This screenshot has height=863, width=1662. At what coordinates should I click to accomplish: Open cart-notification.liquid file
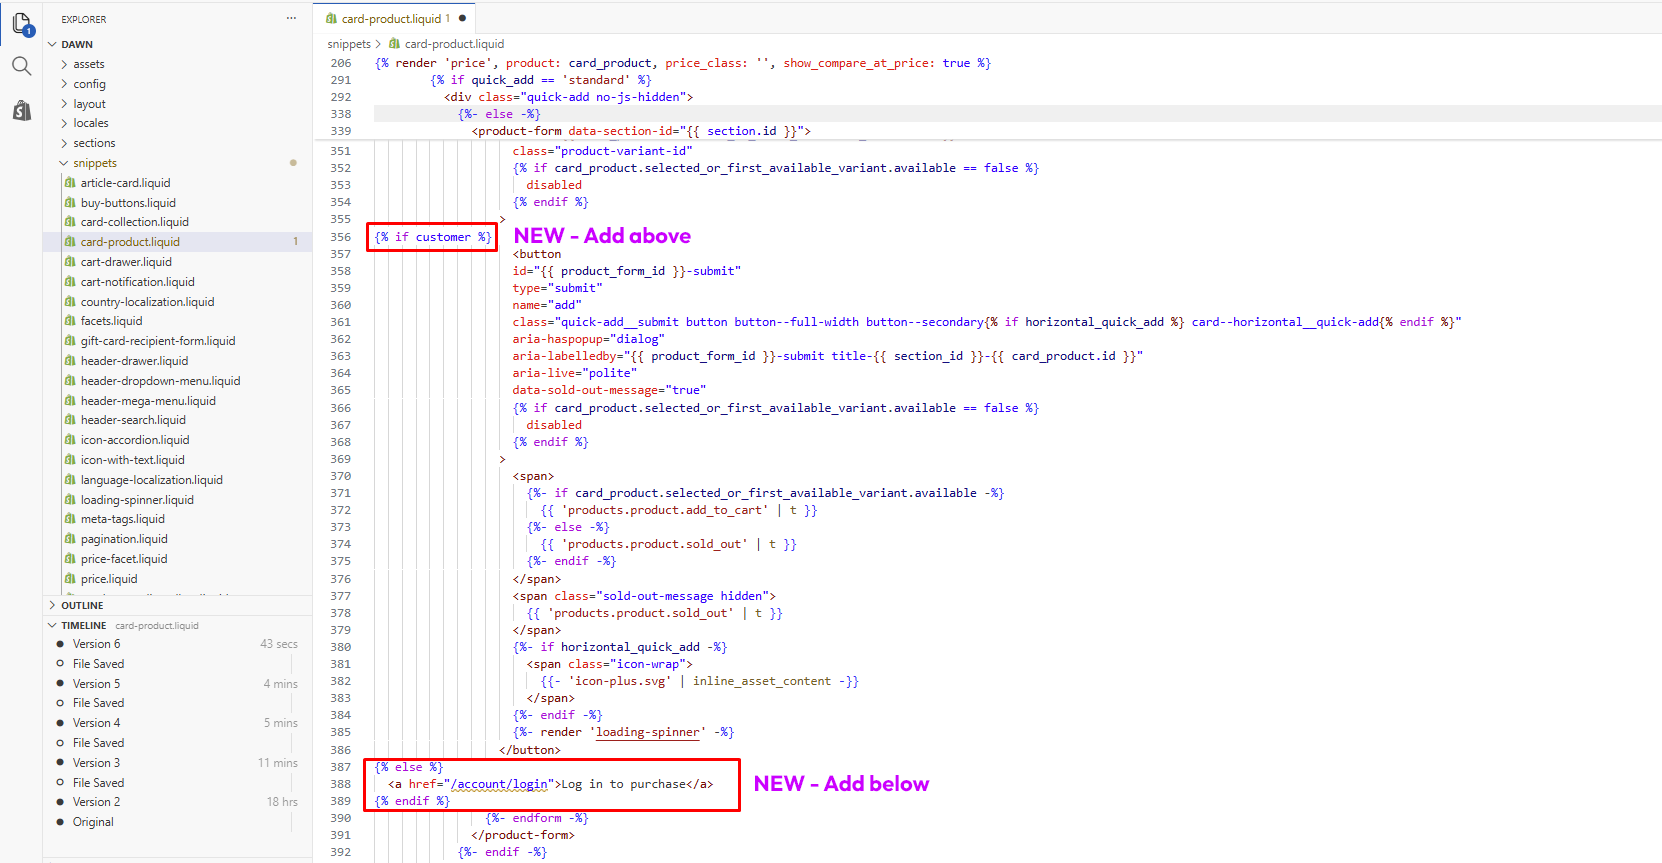[137, 282]
